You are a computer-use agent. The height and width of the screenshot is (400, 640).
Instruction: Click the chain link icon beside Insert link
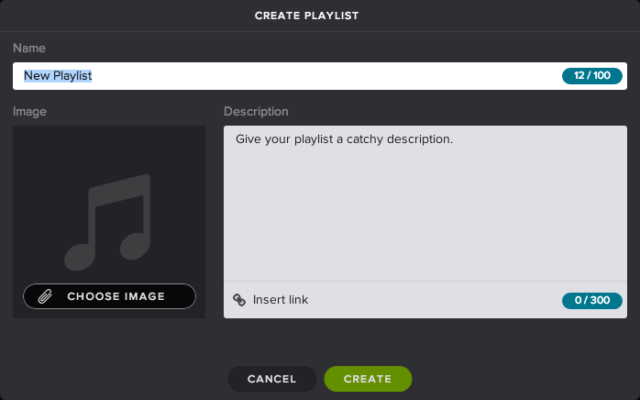tap(239, 300)
